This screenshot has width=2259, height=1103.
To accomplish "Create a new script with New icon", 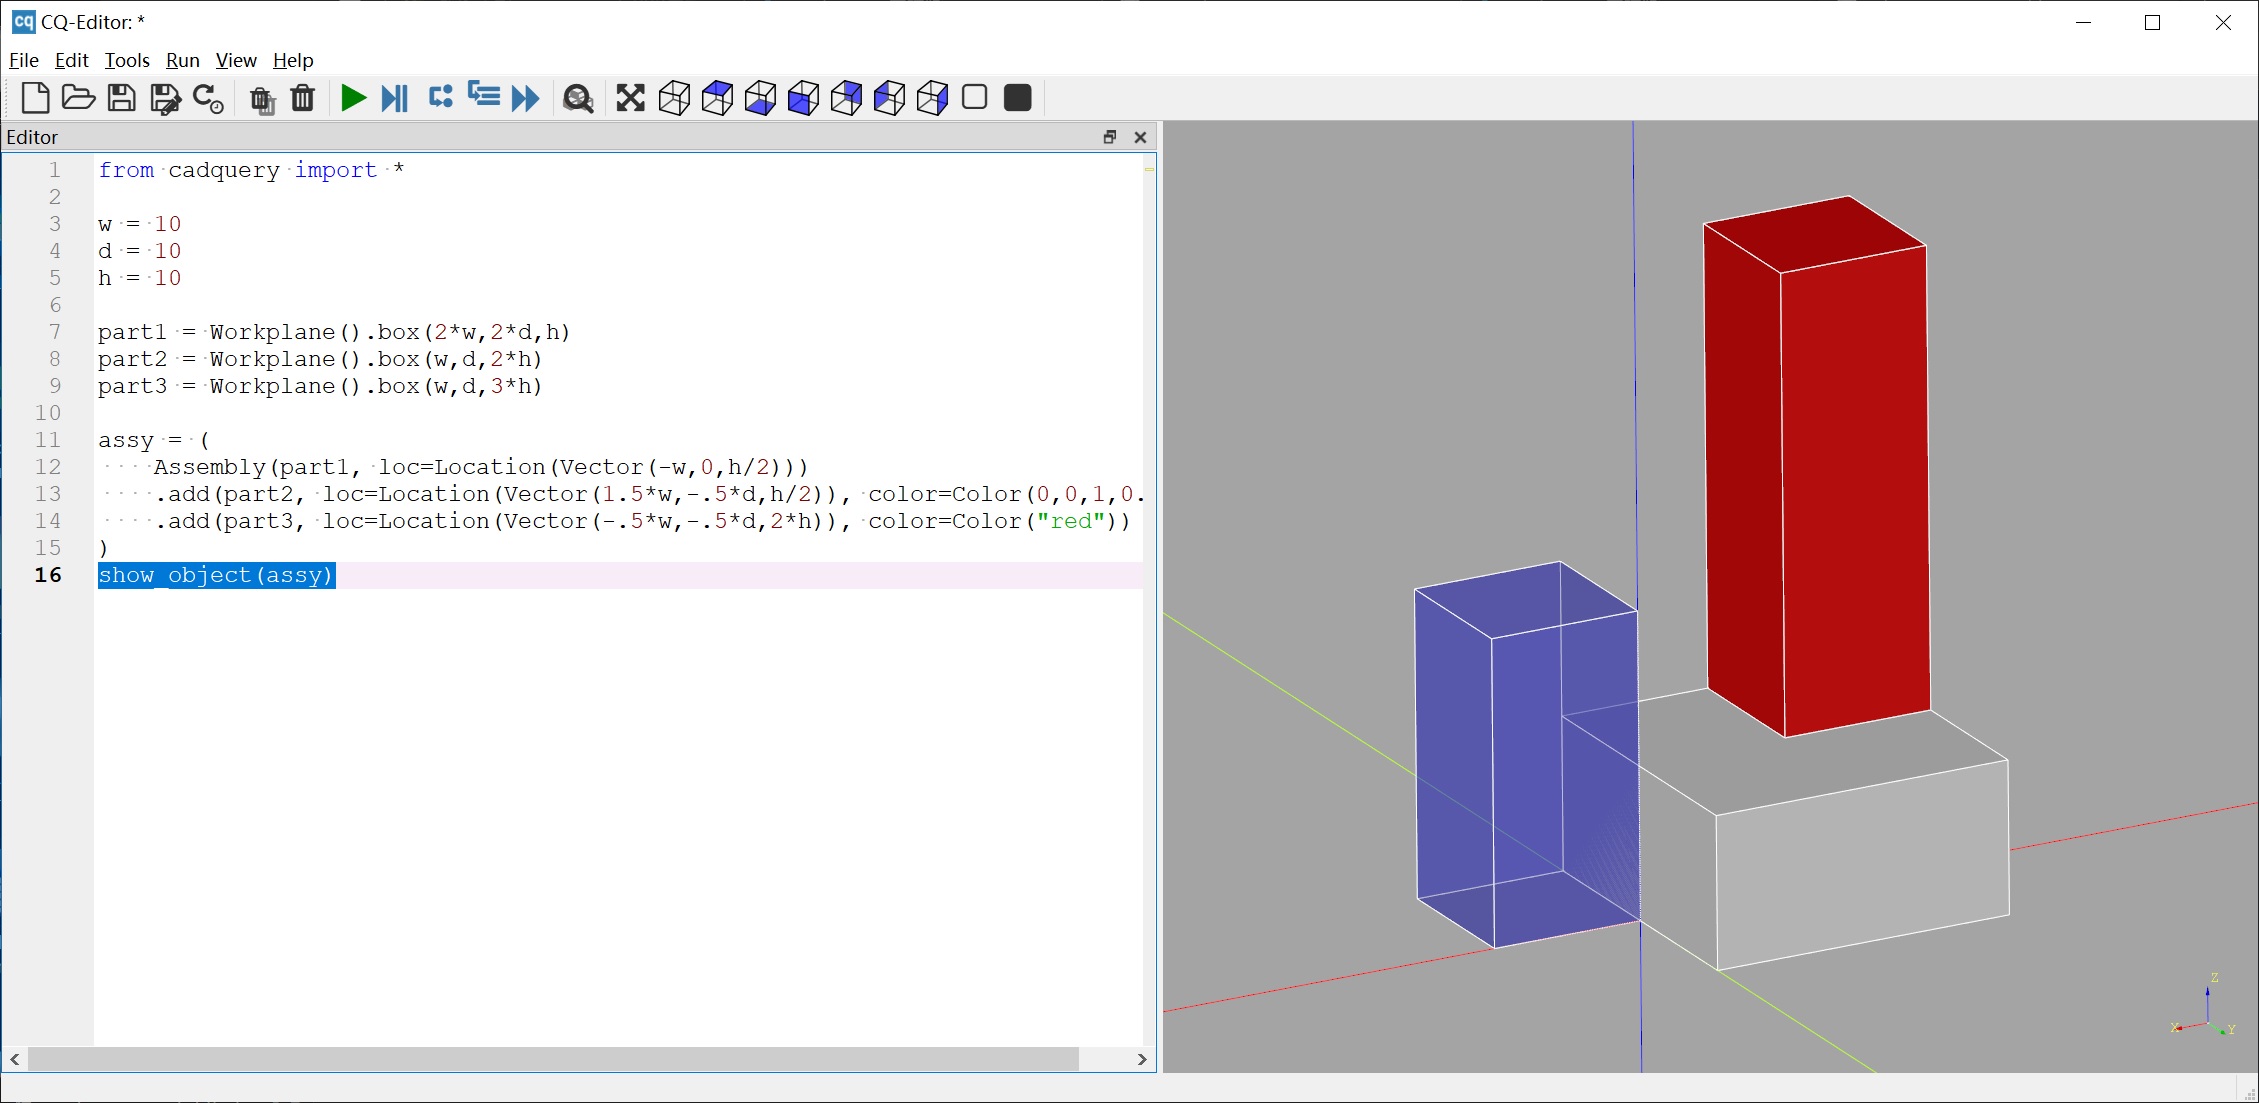I will click(x=35, y=97).
